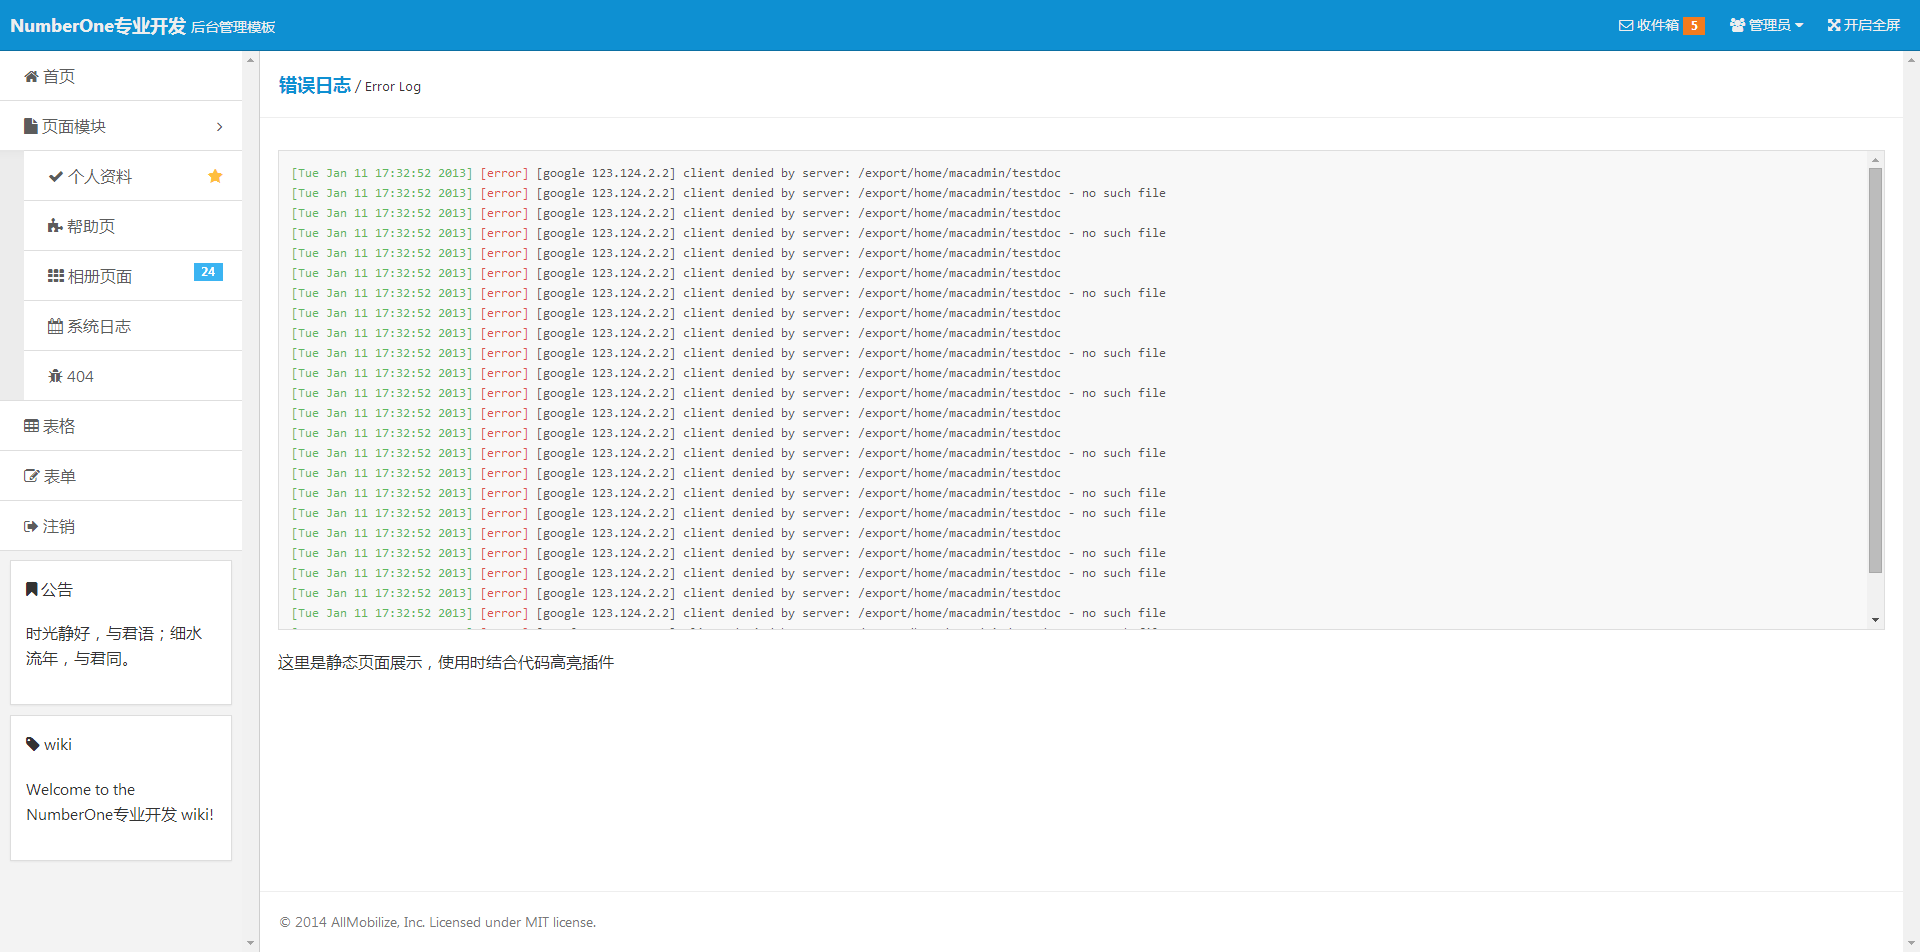1920x952 pixels.
Task: Open the 相册页面 menu item
Action: [99, 277]
